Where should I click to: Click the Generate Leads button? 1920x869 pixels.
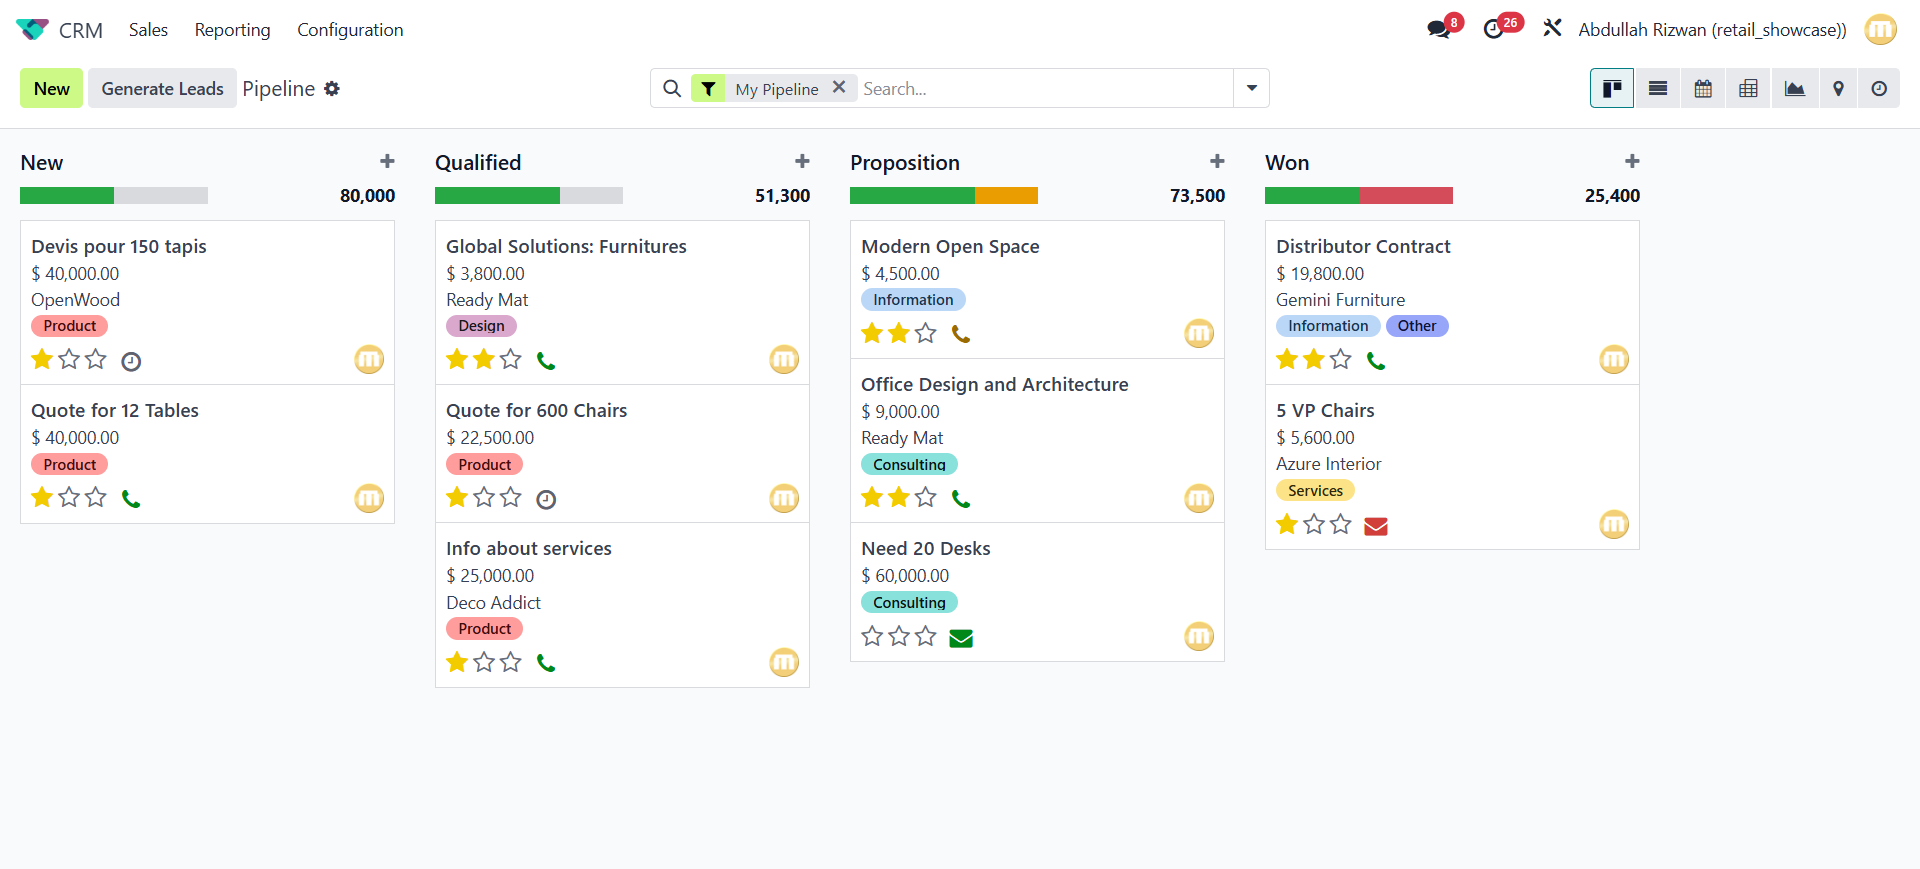coord(162,89)
